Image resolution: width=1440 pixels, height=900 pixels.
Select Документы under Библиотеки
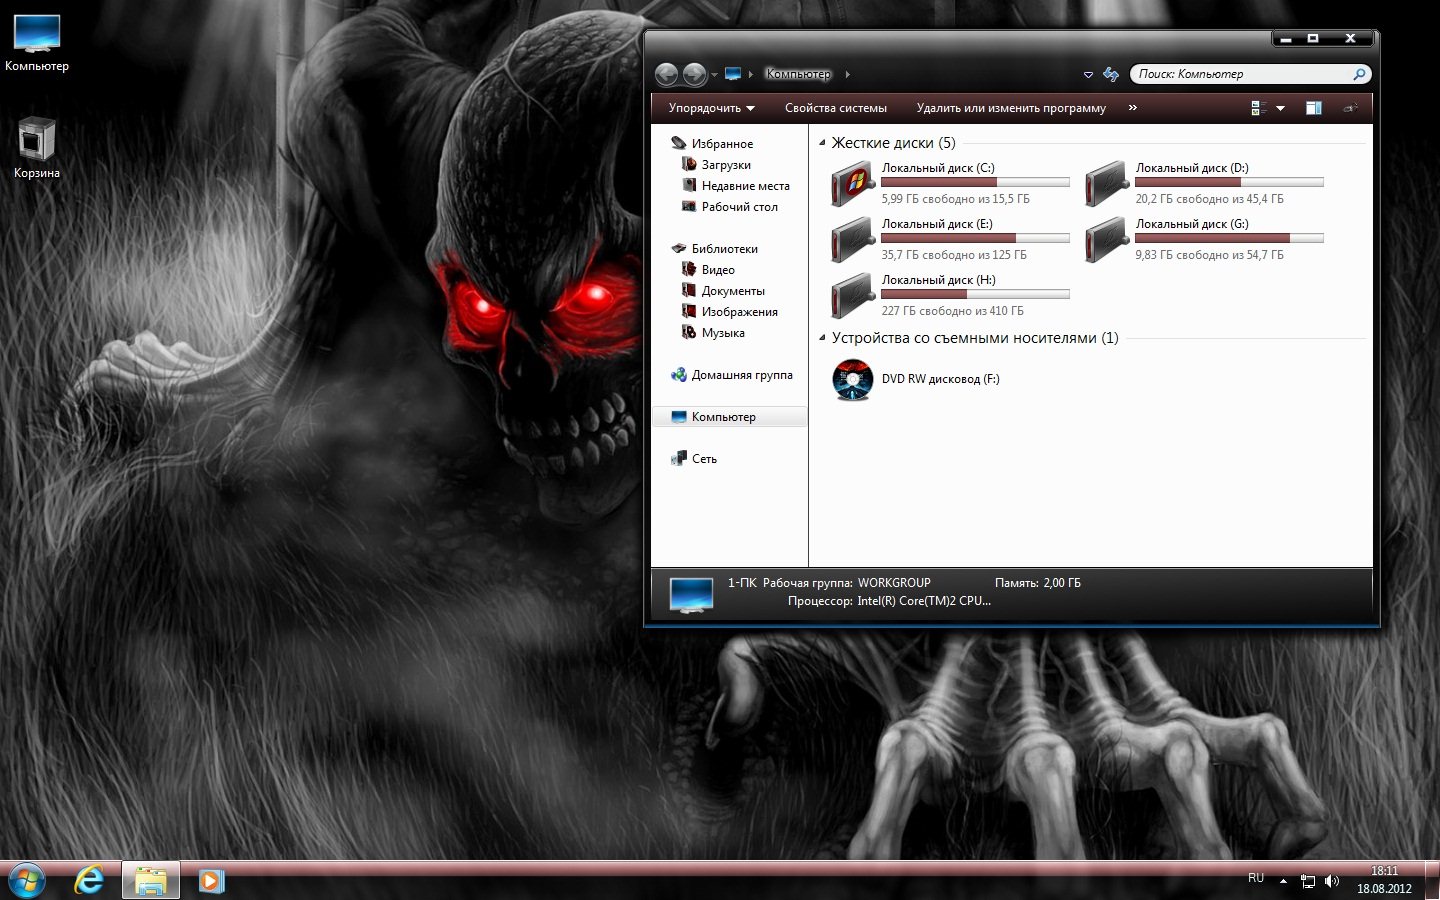[732, 291]
